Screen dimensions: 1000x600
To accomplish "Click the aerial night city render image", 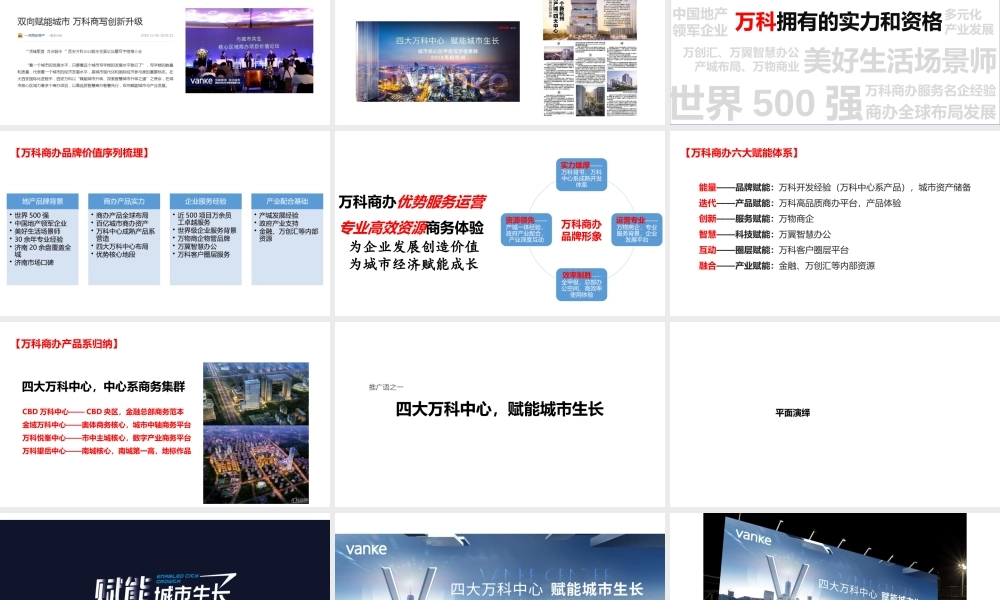I will pos(256,465).
